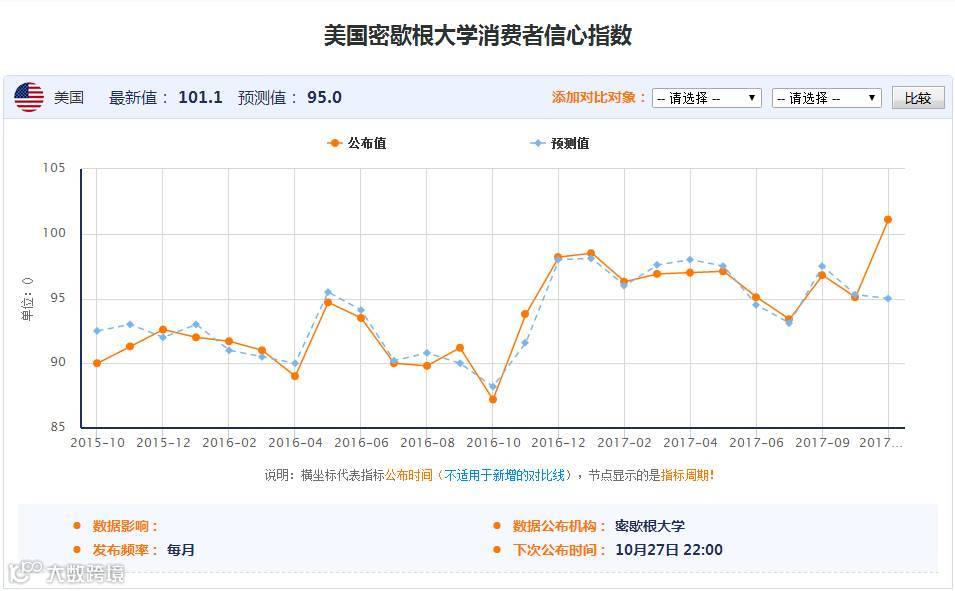955x591 pixels.
Task: Click the 数据公布机构 密歇根大学 entry
Action: [599, 526]
